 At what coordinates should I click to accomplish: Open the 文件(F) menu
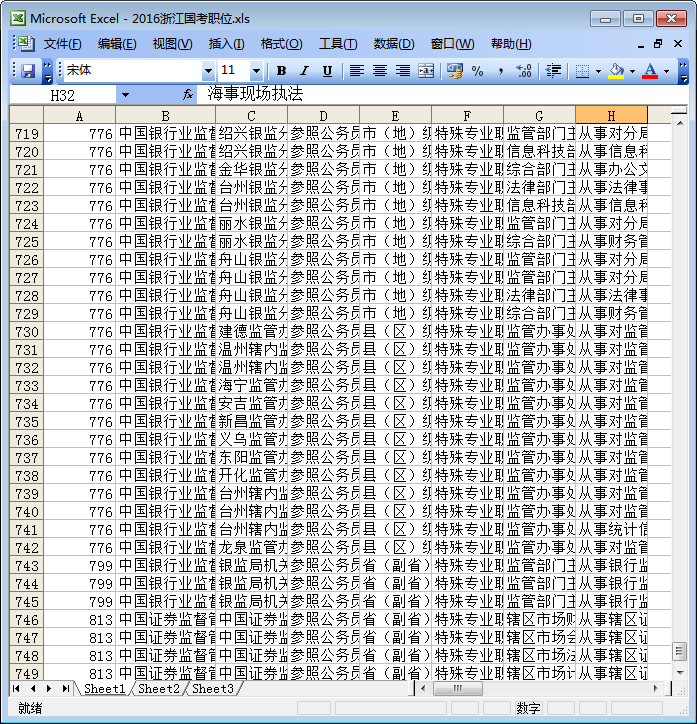point(62,44)
